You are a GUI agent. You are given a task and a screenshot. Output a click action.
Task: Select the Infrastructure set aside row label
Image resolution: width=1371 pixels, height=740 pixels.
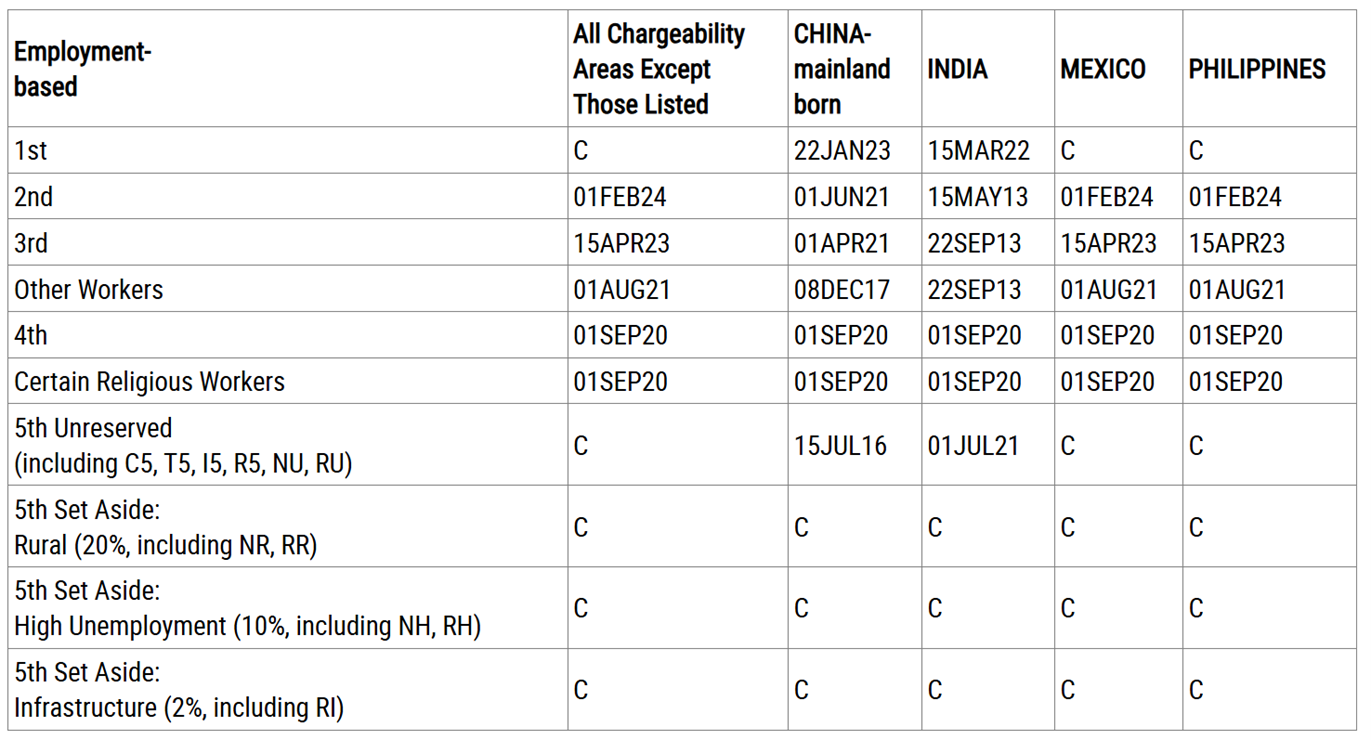point(179,691)
